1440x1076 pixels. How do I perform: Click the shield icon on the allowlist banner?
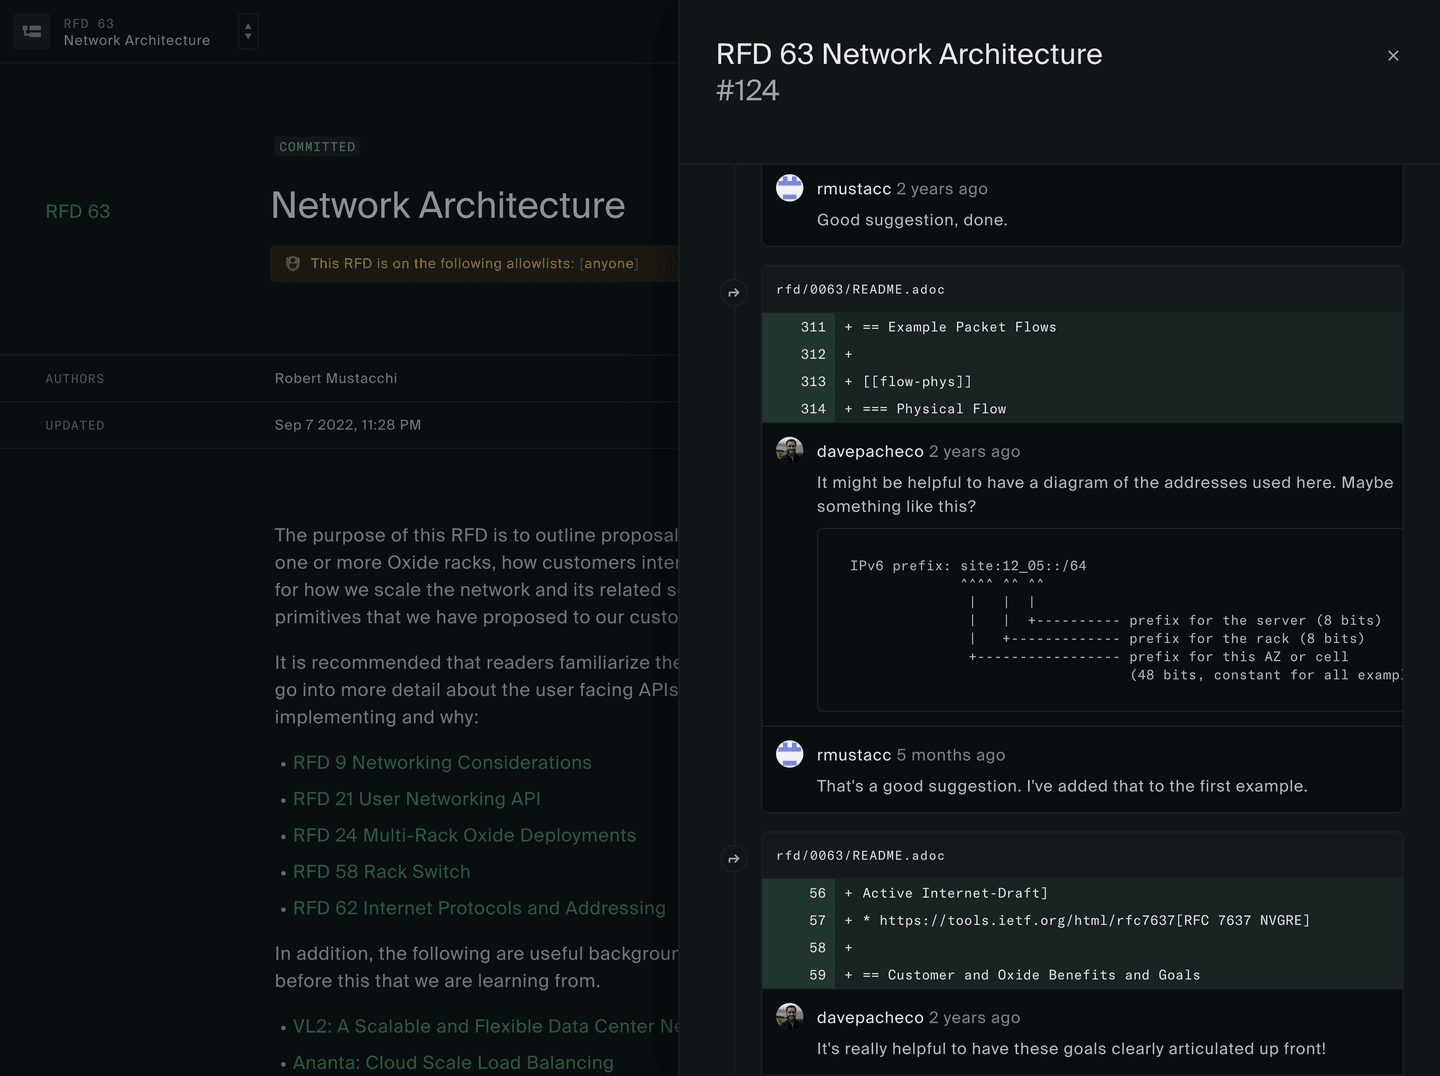[x=292, y=263]
